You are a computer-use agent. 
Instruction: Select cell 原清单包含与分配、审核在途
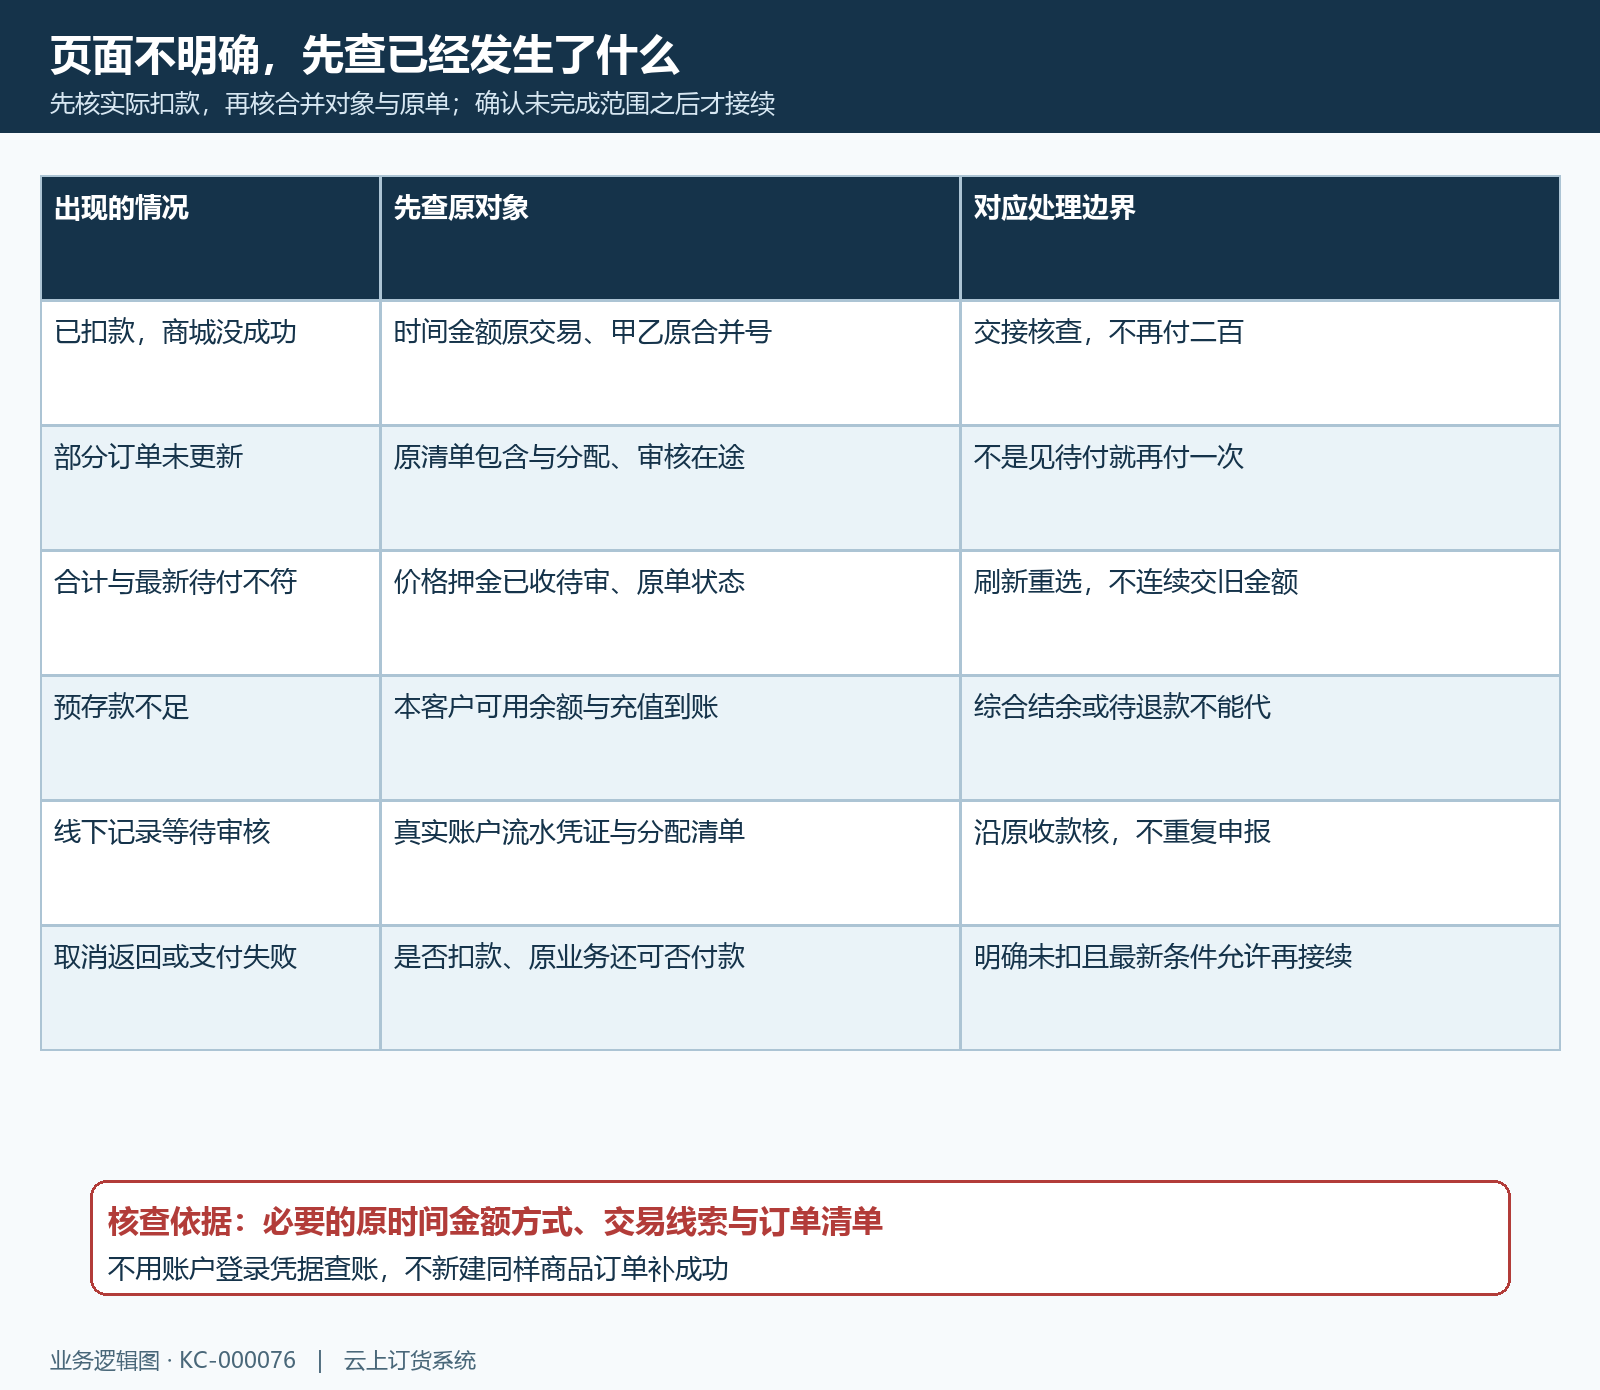pyautogui.click(x=670, y=488)
